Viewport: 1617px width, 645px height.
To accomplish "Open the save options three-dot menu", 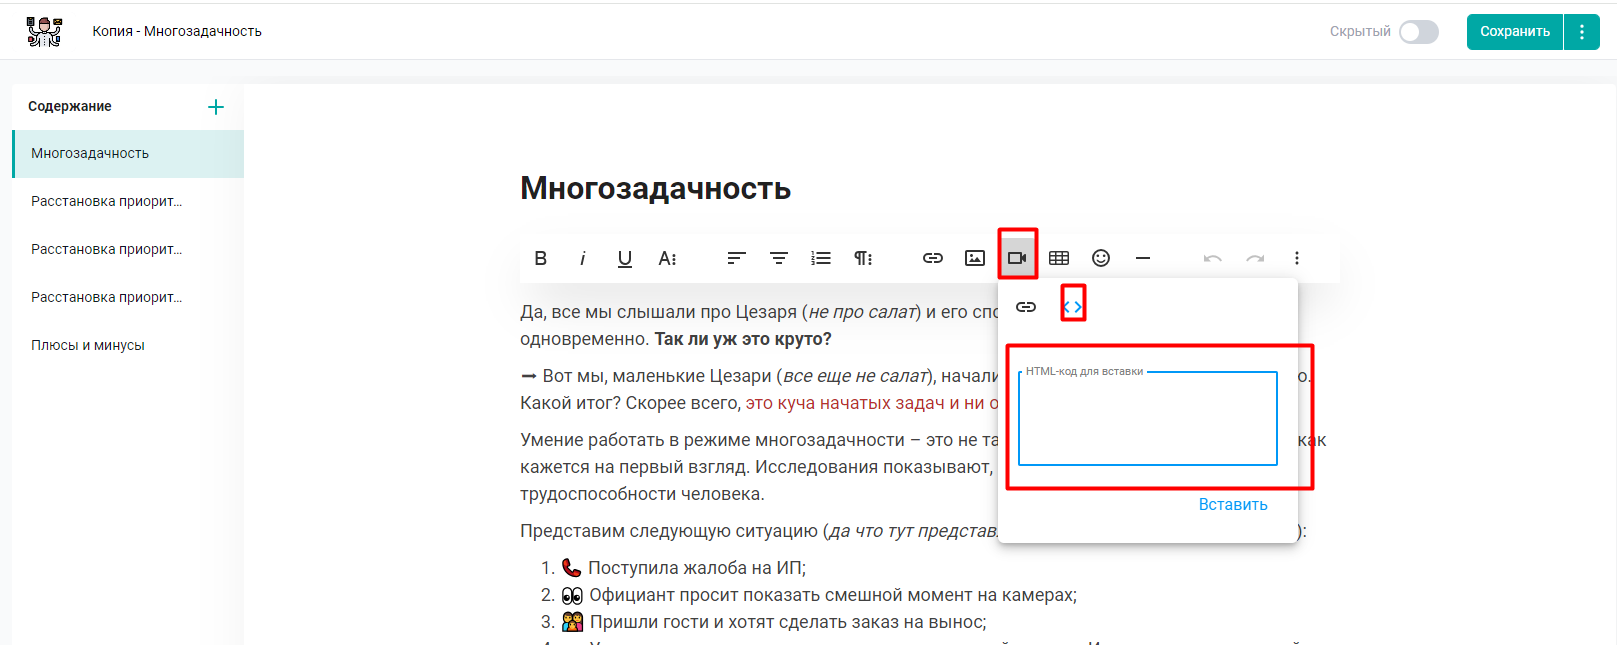I will [1582, 32].
